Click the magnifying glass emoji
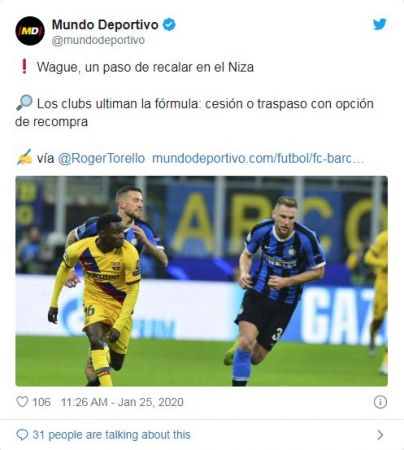The height and width of the screenshot is (450, 404). point(24,103)
